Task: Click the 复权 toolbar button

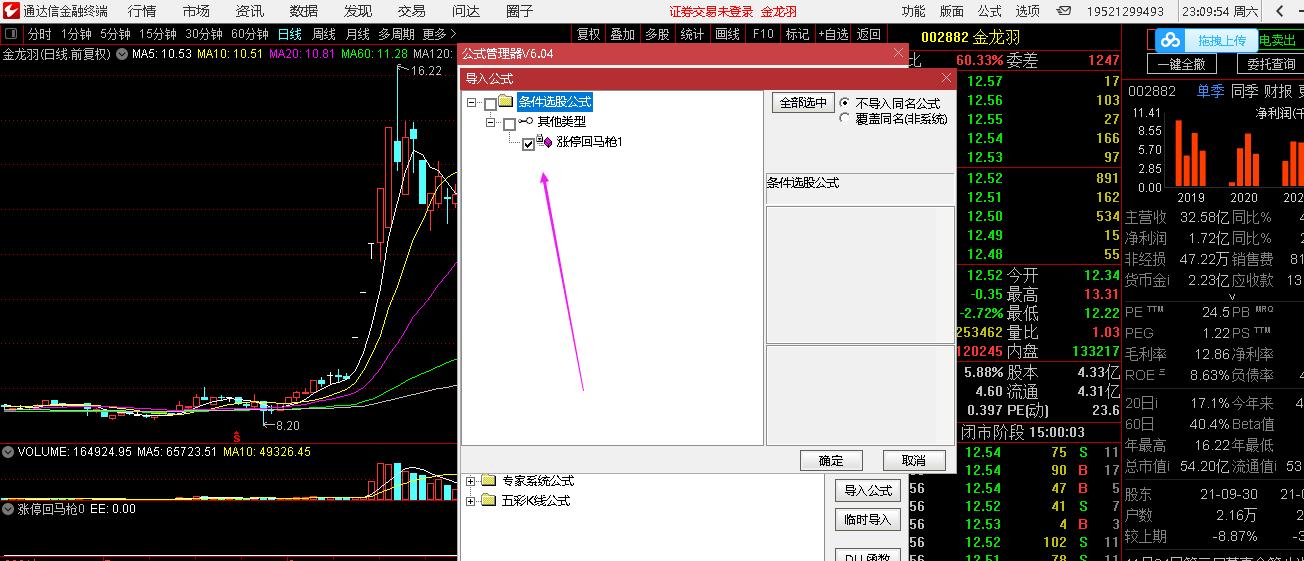Action: pos(589,34)
